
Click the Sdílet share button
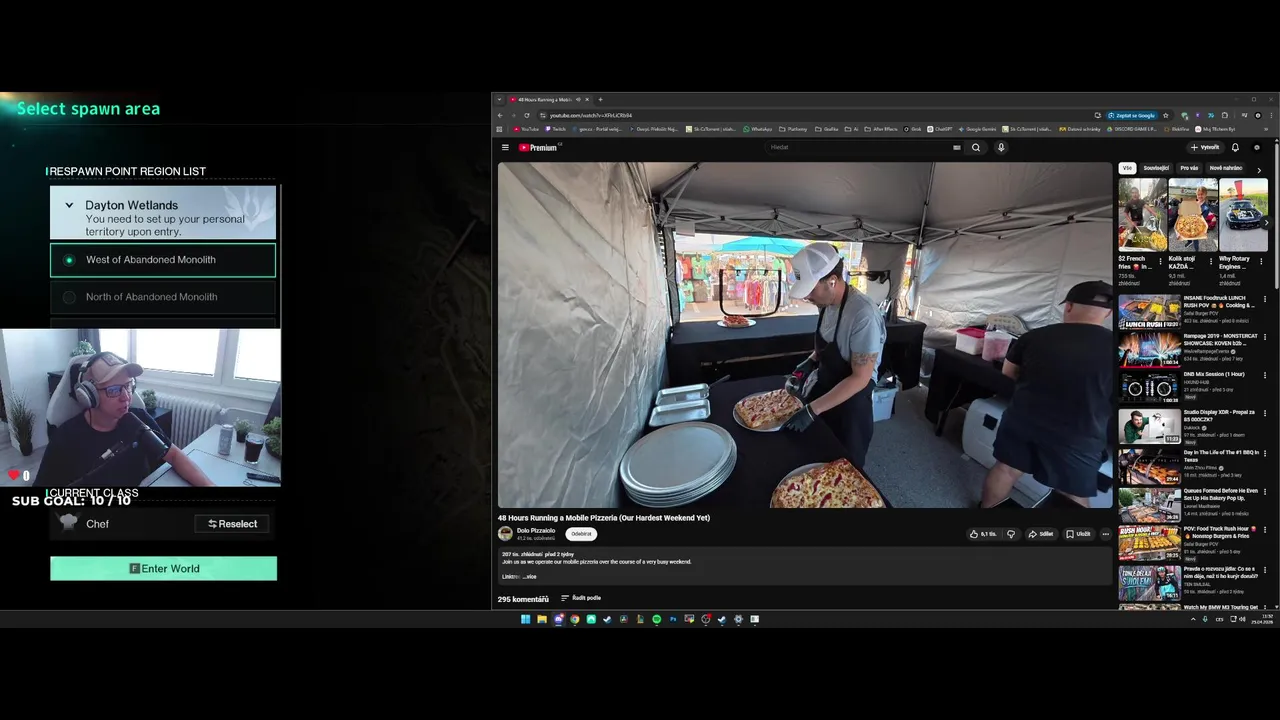[1041, 534]
